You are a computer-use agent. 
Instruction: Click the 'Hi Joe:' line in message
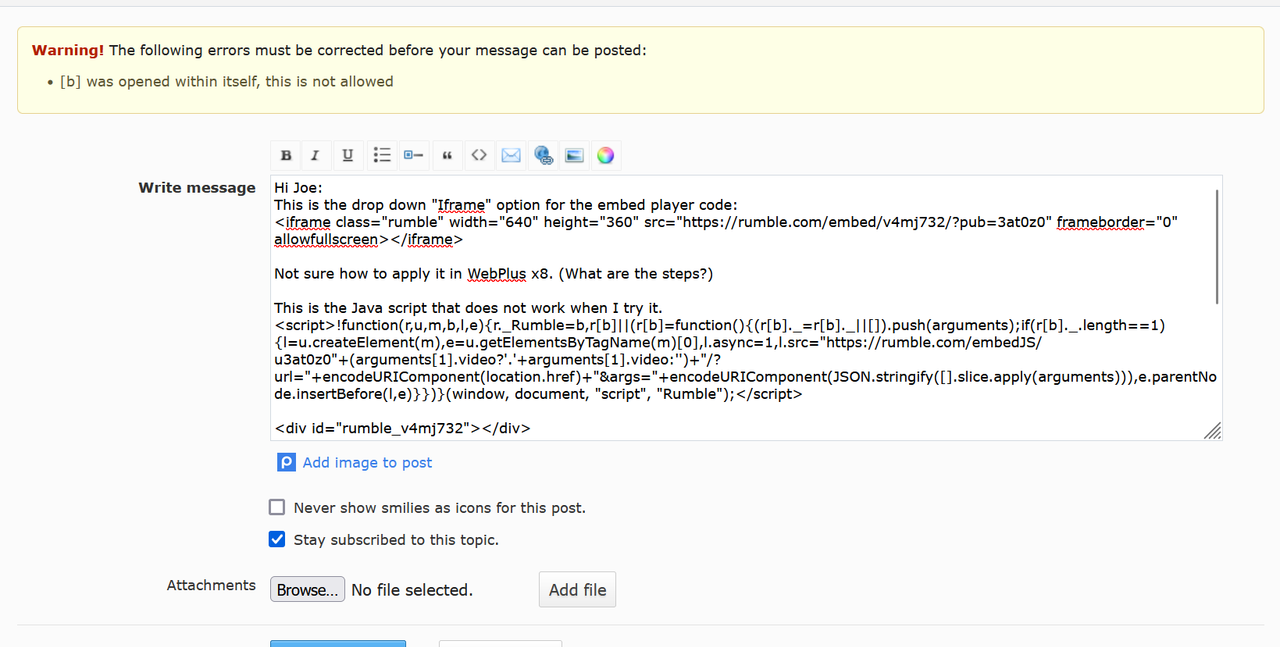(298, 188)
